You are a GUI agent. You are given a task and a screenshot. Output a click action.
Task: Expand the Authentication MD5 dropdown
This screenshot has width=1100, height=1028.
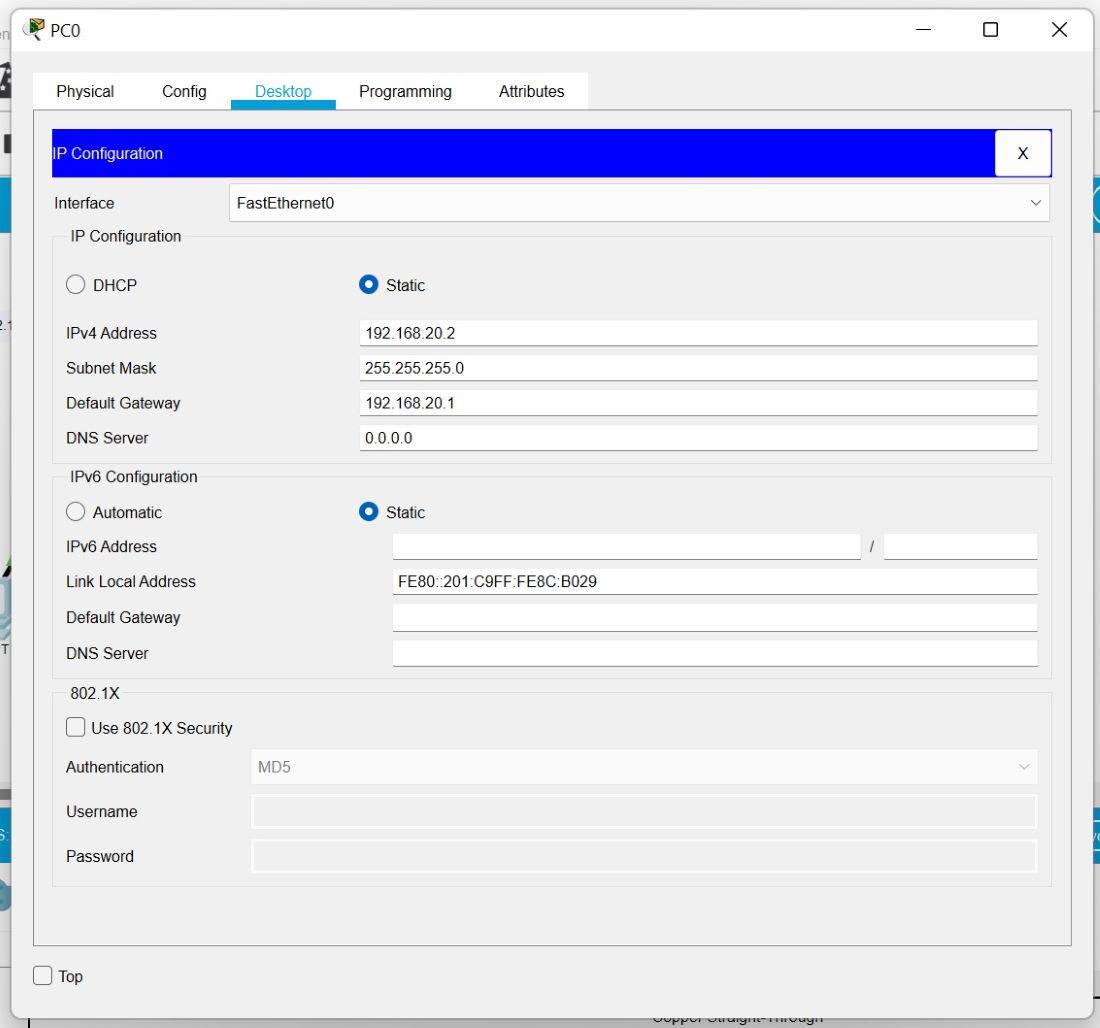tap(643, 767)
